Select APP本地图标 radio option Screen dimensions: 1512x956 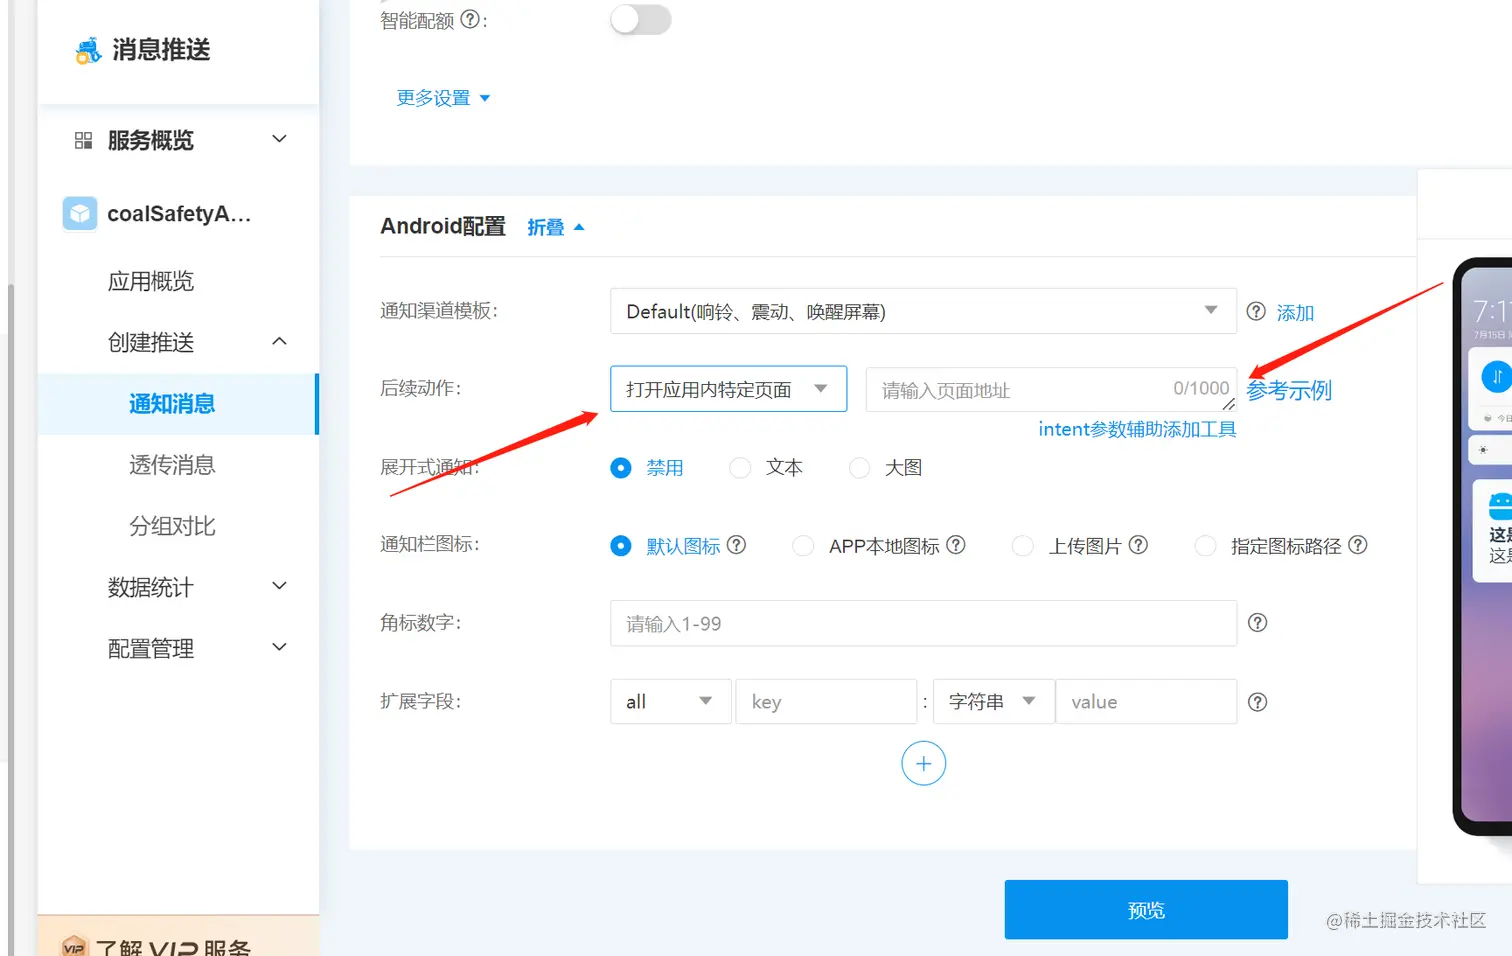(803, 546)
